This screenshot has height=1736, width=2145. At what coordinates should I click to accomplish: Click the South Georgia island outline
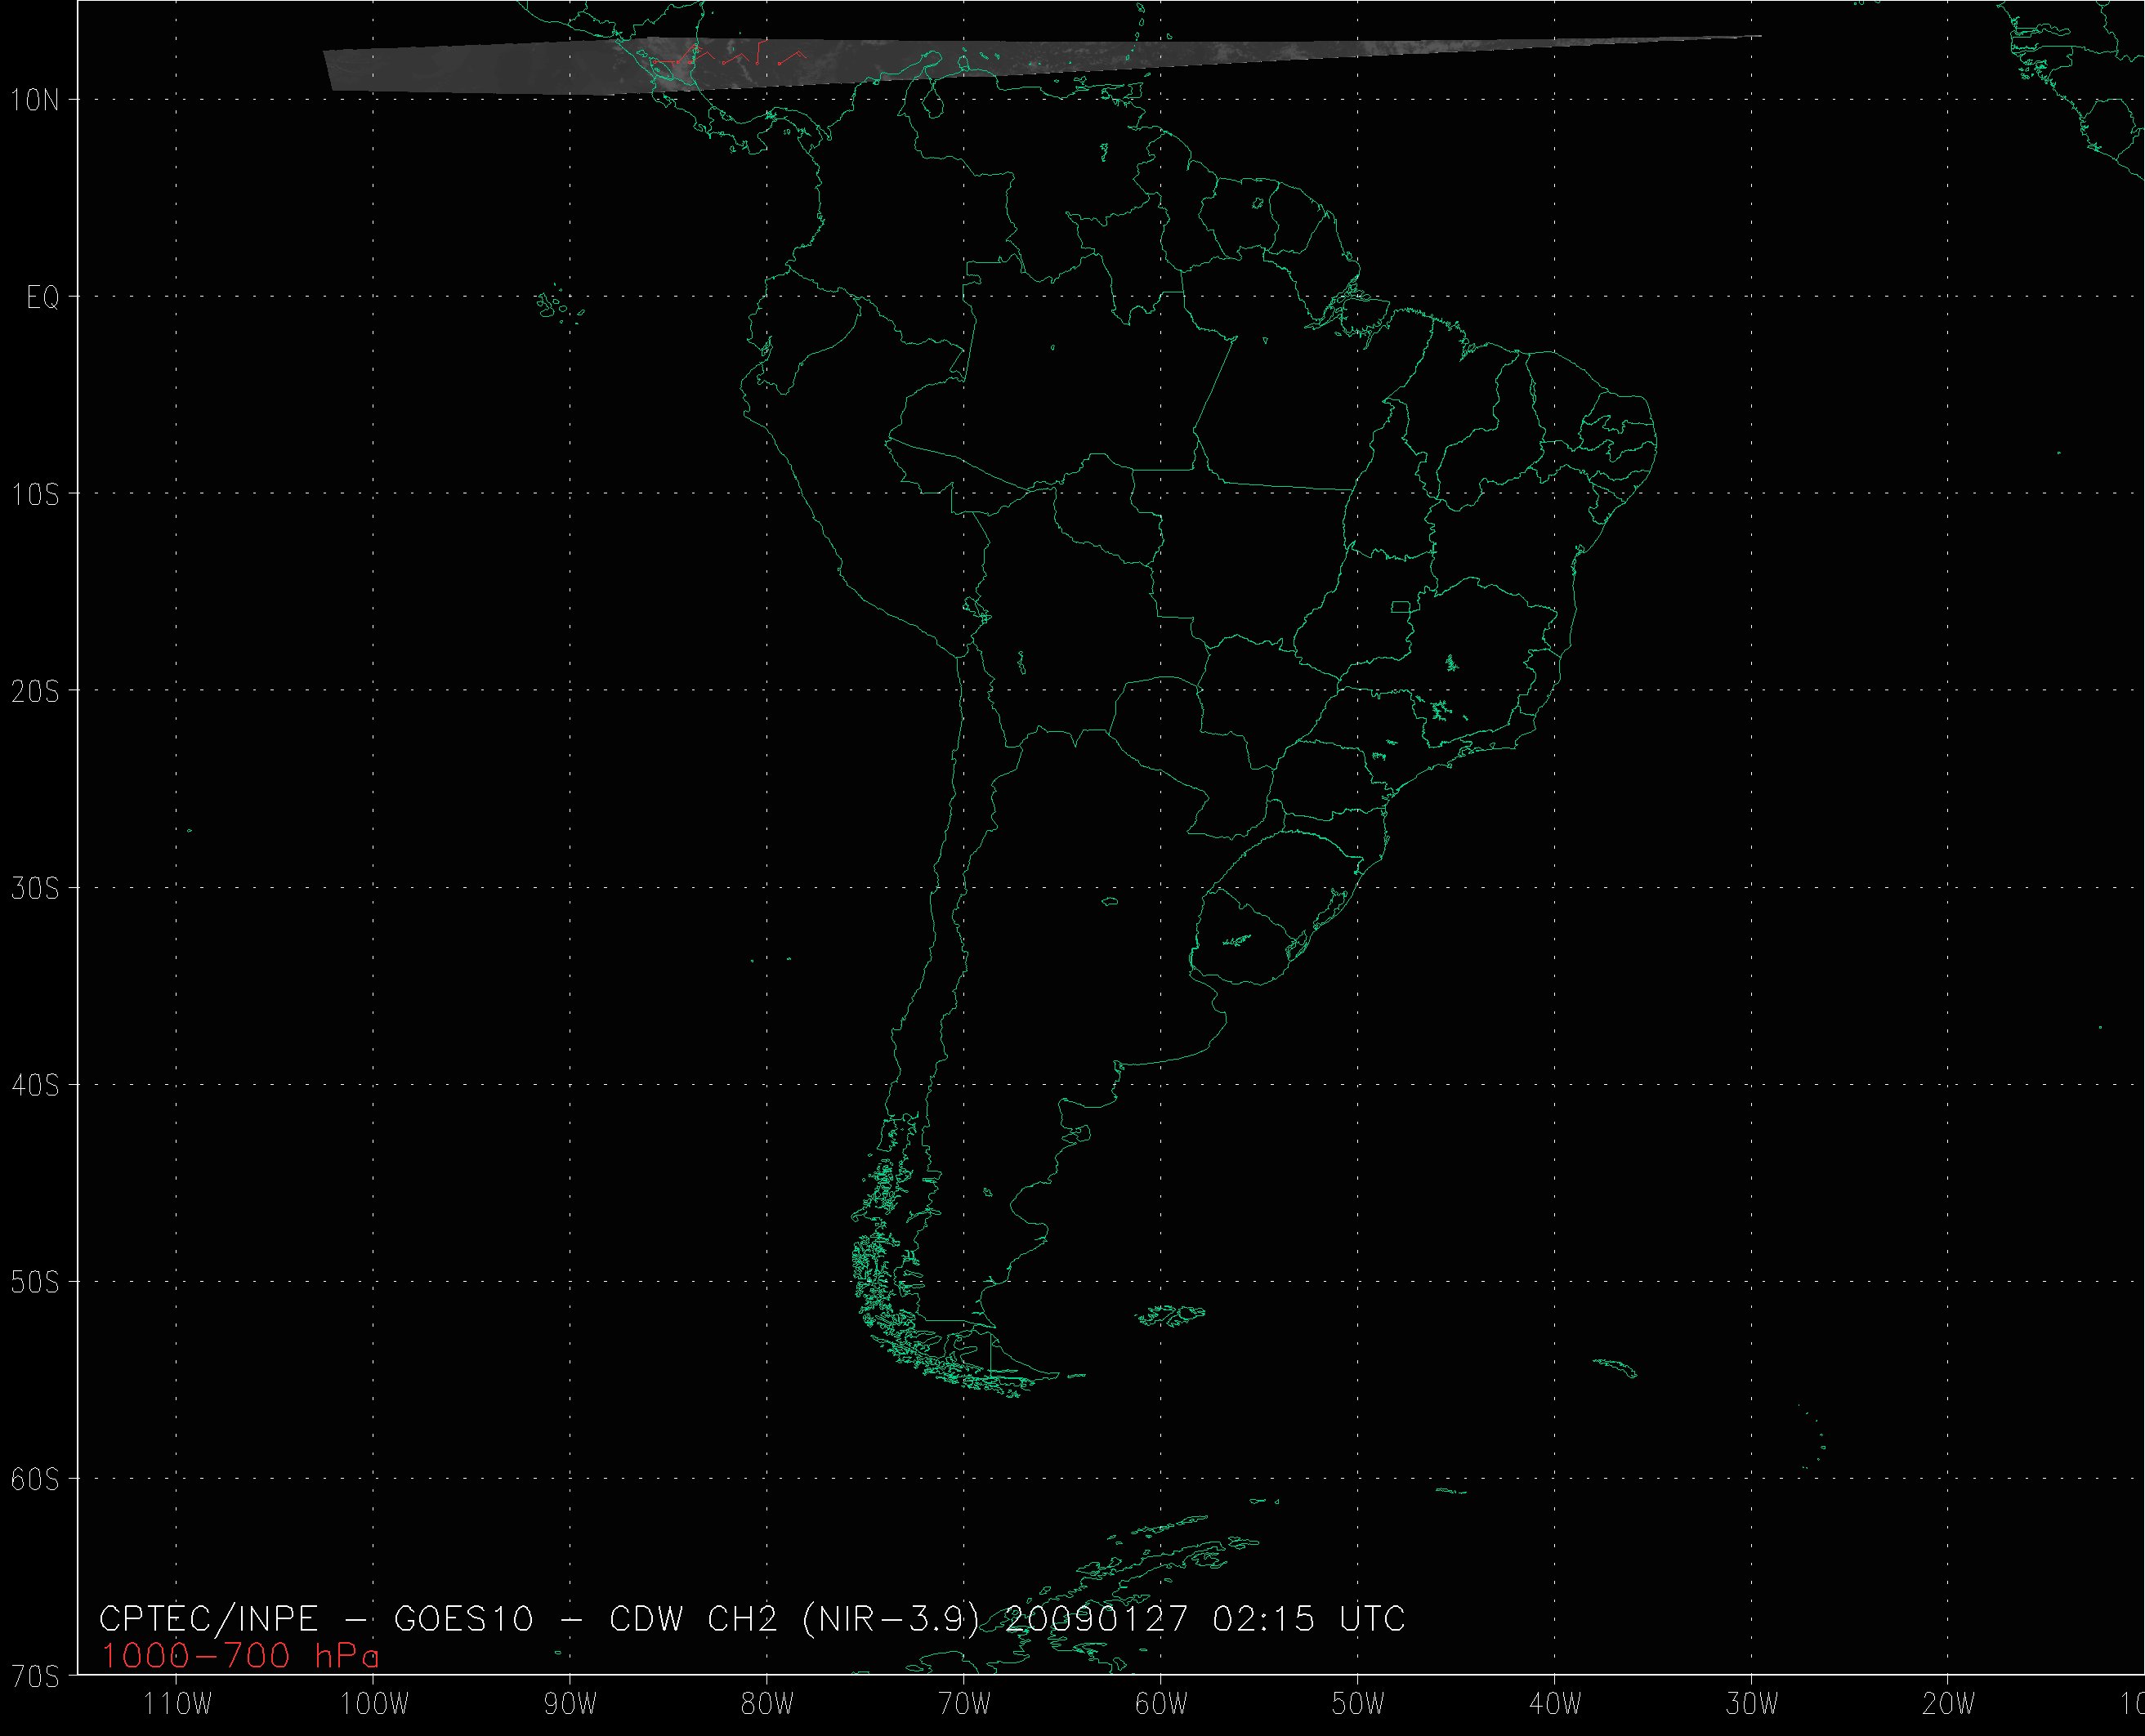tap(1616, 1367)
